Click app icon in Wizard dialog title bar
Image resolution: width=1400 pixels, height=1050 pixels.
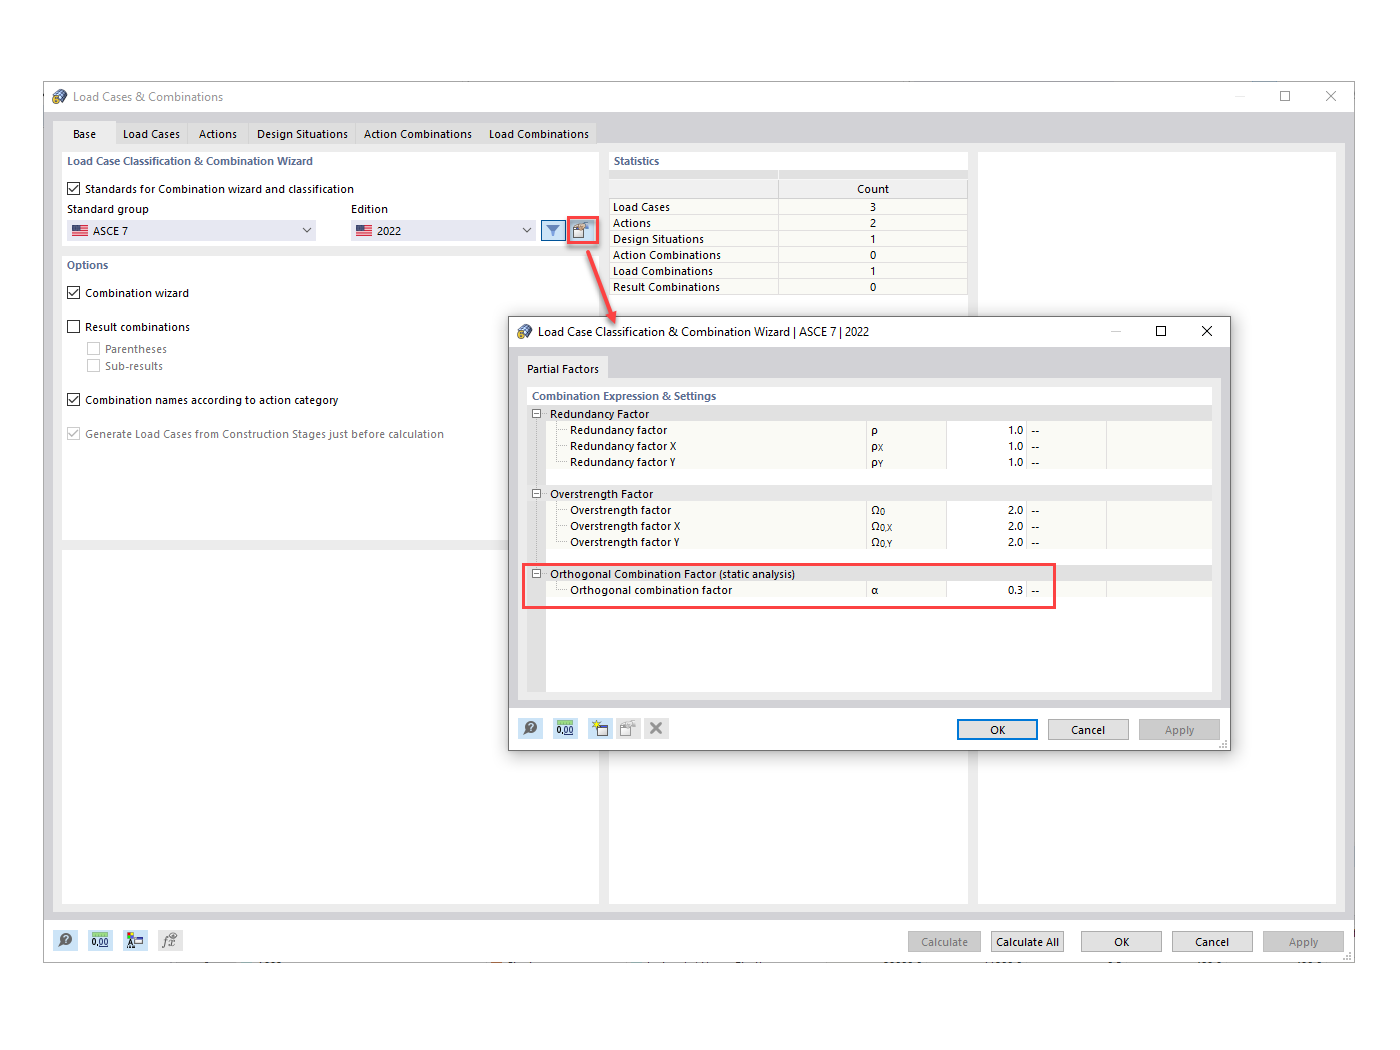pyautogui.click(x=525, y=331)
